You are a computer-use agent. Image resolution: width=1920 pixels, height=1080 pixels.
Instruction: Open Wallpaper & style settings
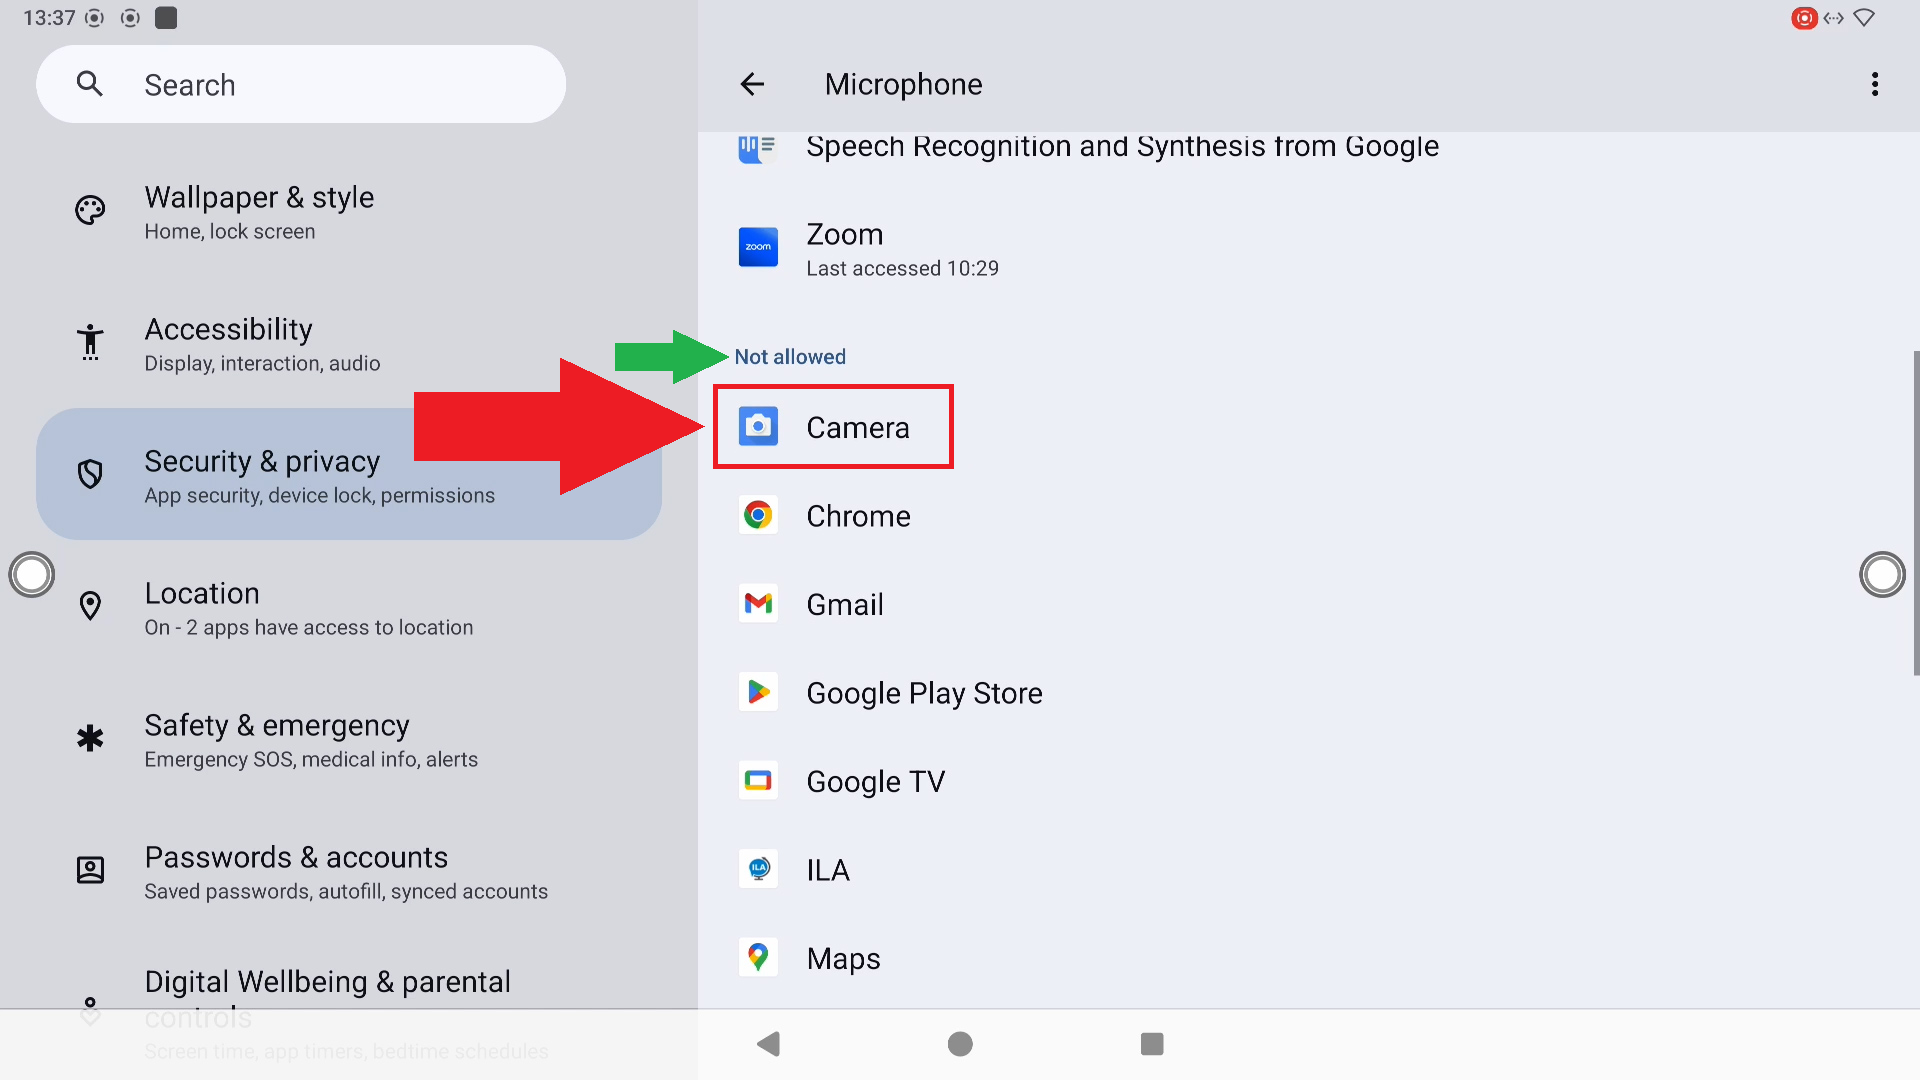[x=259, y=212]
